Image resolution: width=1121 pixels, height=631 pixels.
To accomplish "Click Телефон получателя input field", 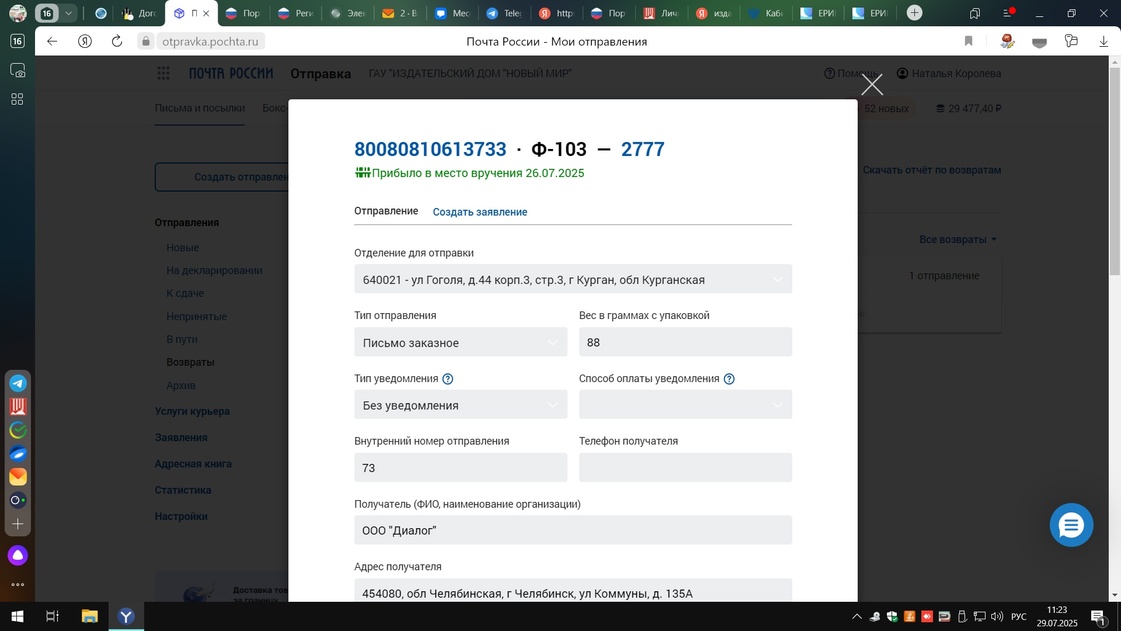I will [685, 467].
